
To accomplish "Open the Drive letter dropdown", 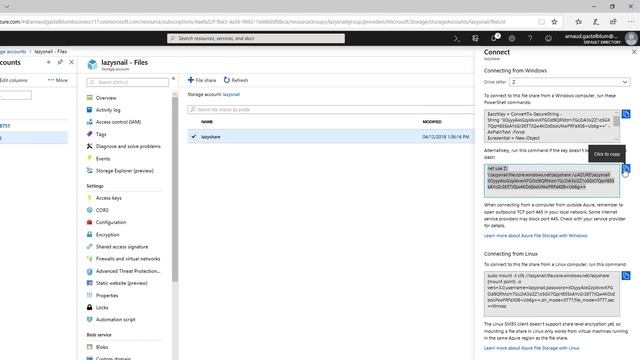I will point(569,82).
